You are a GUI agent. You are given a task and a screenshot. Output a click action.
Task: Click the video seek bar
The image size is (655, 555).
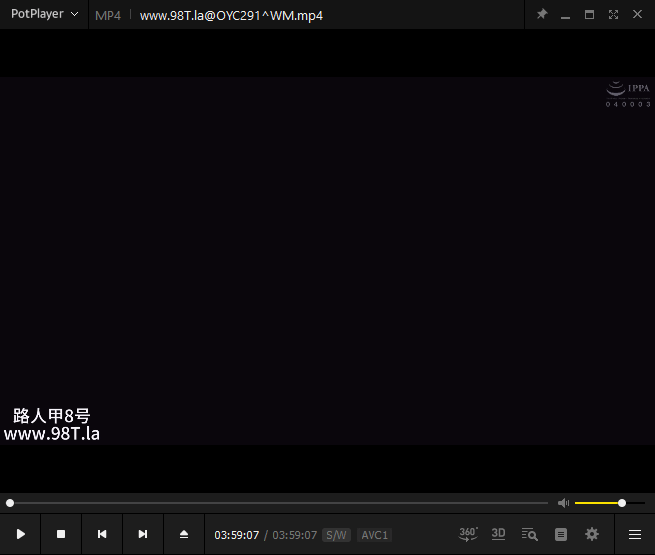click(x=278, y=503)
